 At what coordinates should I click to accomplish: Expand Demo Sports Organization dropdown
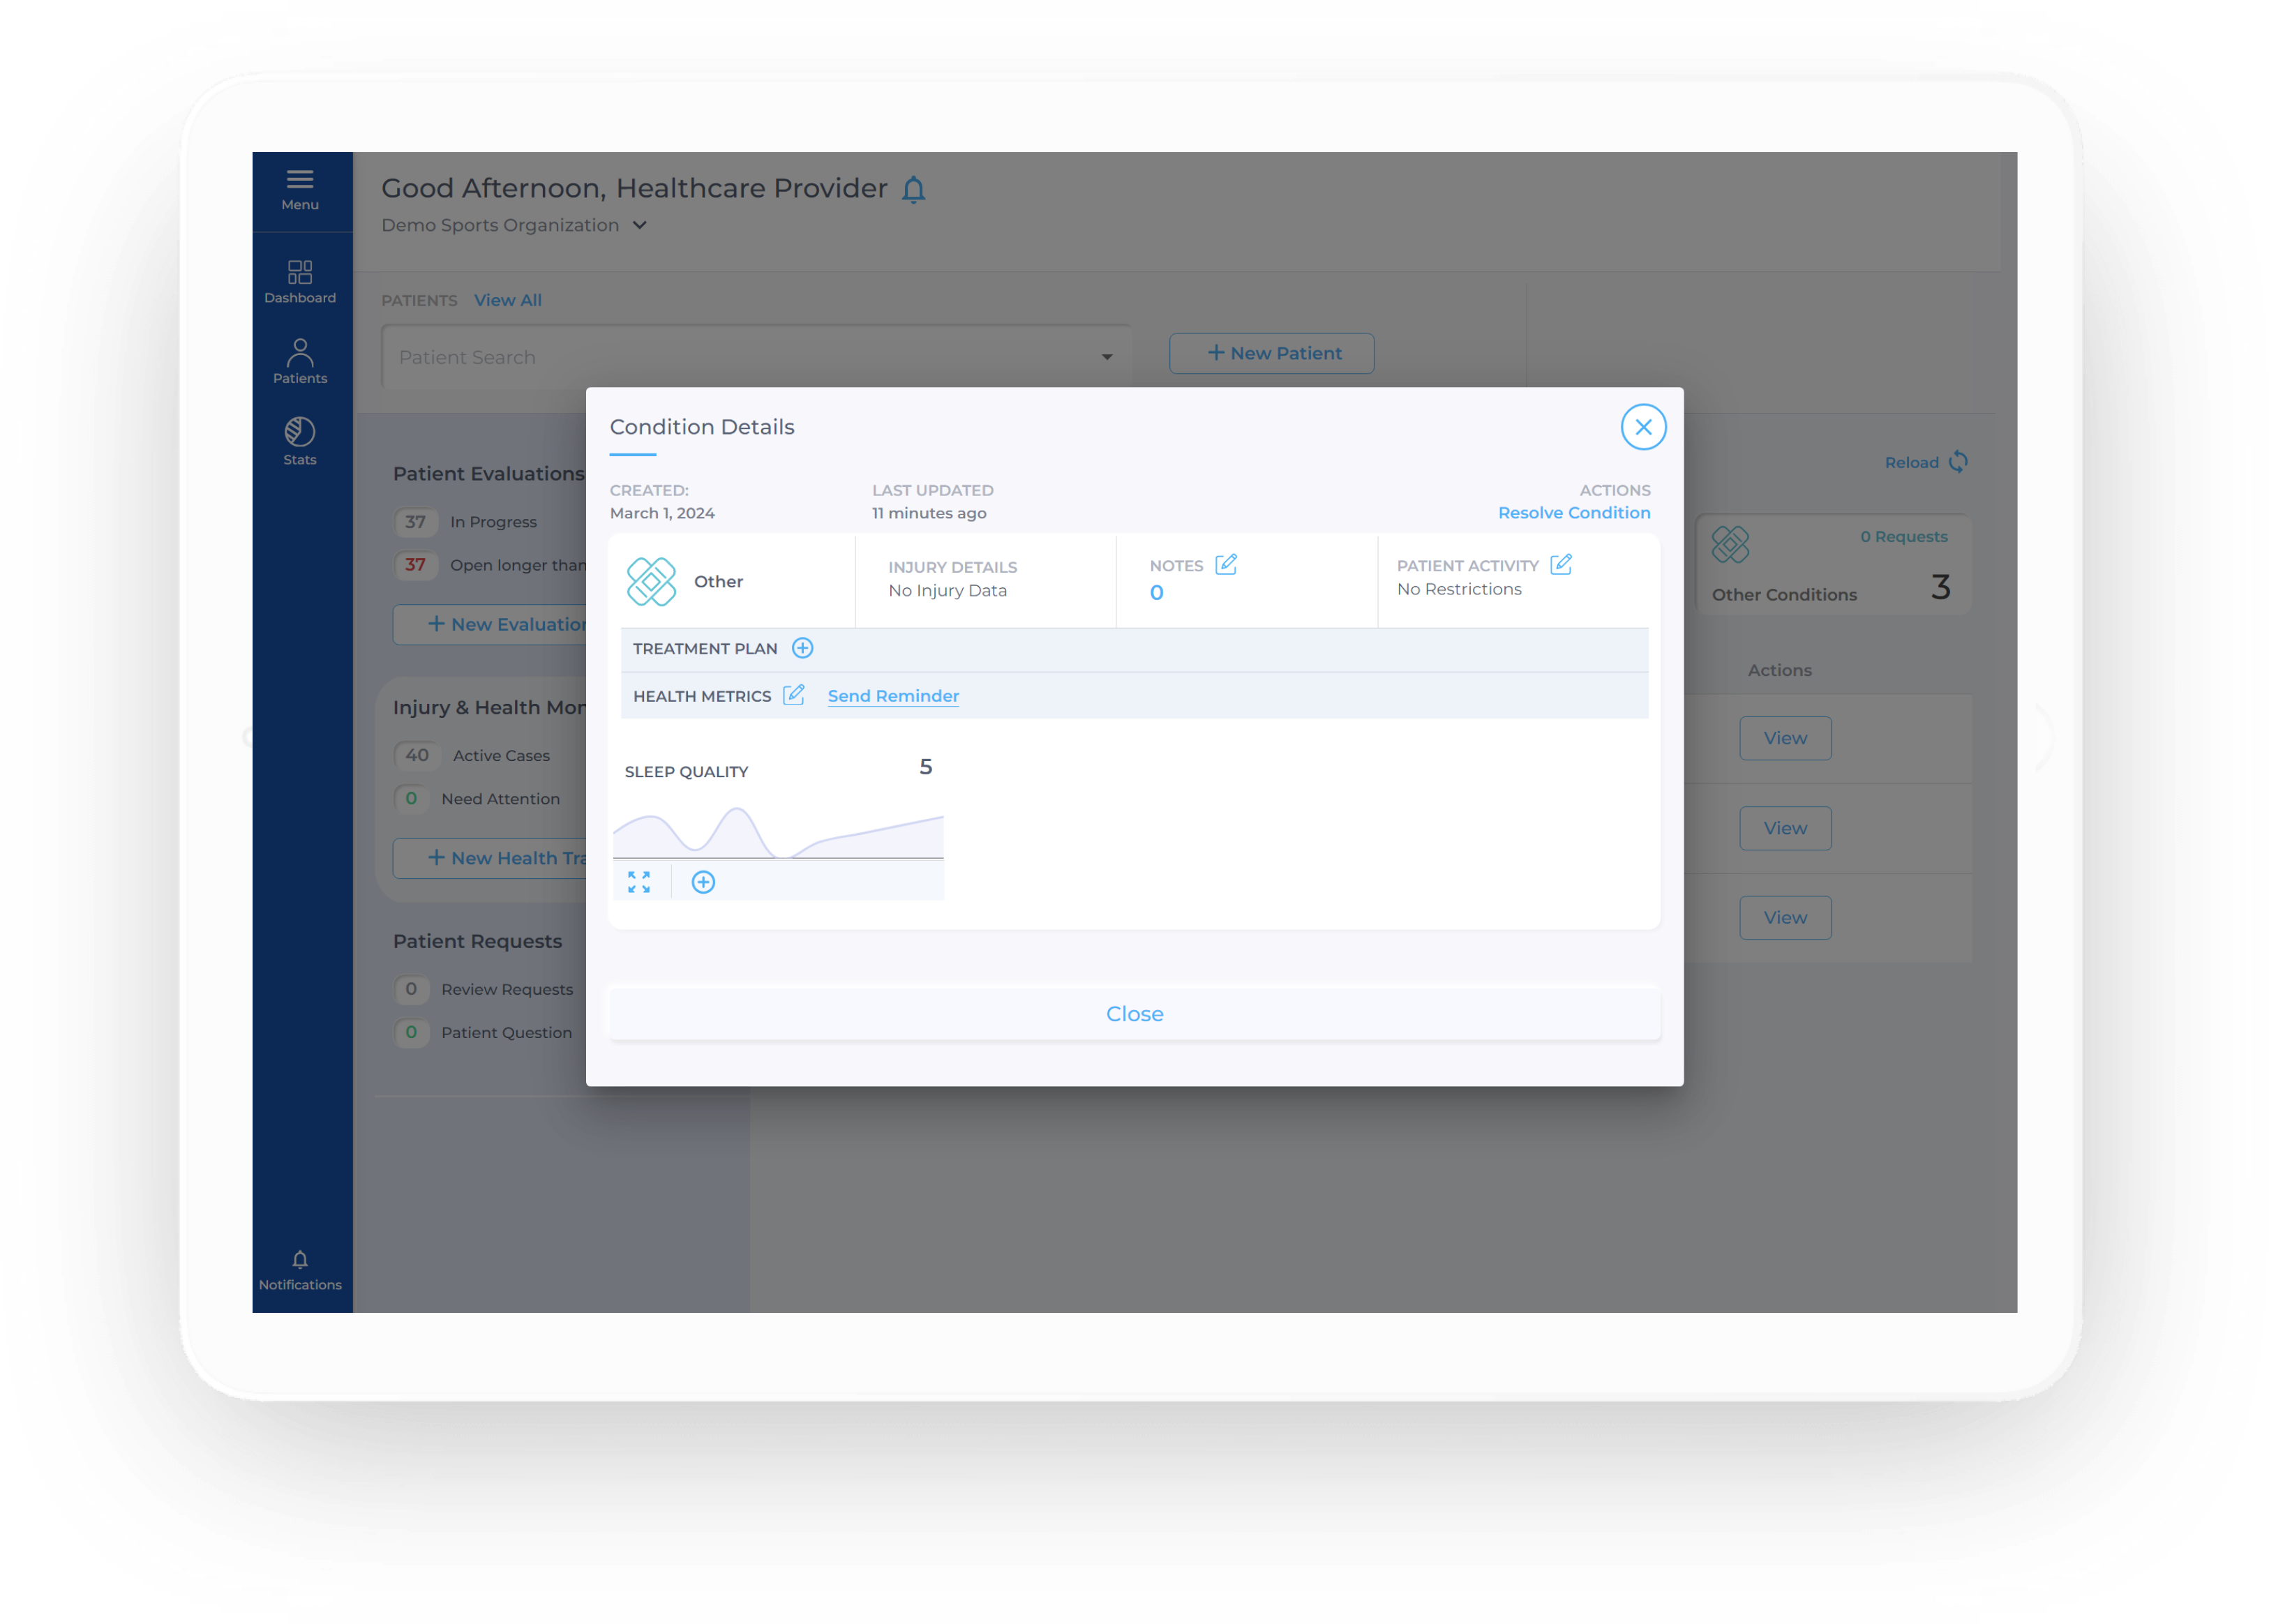[639, 225]
